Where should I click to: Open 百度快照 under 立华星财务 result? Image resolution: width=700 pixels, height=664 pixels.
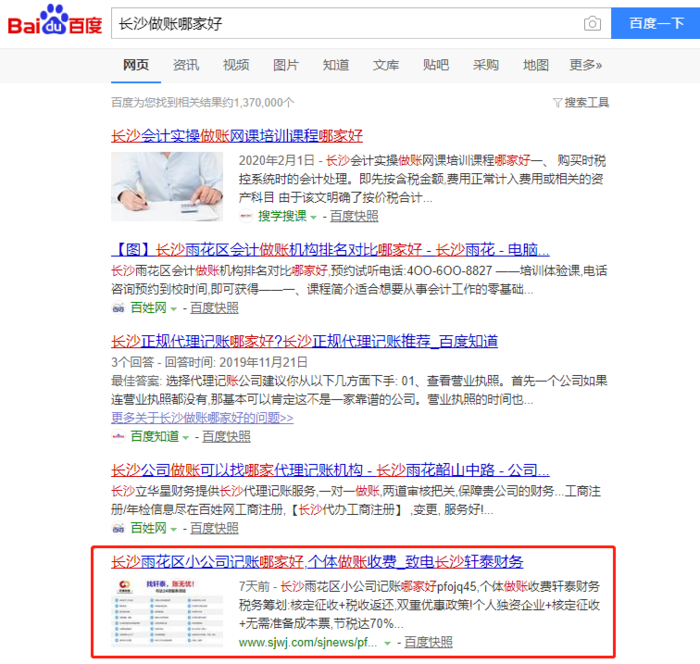[x=214, y=528]
